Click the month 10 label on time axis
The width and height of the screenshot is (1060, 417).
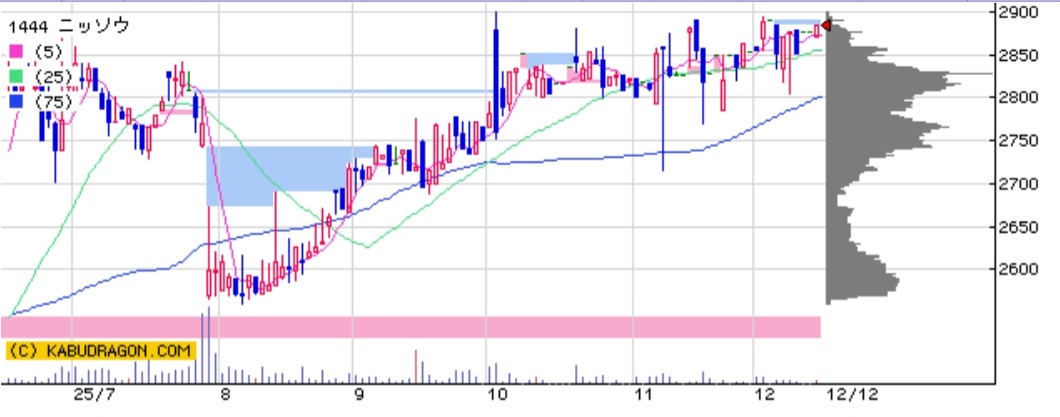pyautogui.click(x=493, y=396)
